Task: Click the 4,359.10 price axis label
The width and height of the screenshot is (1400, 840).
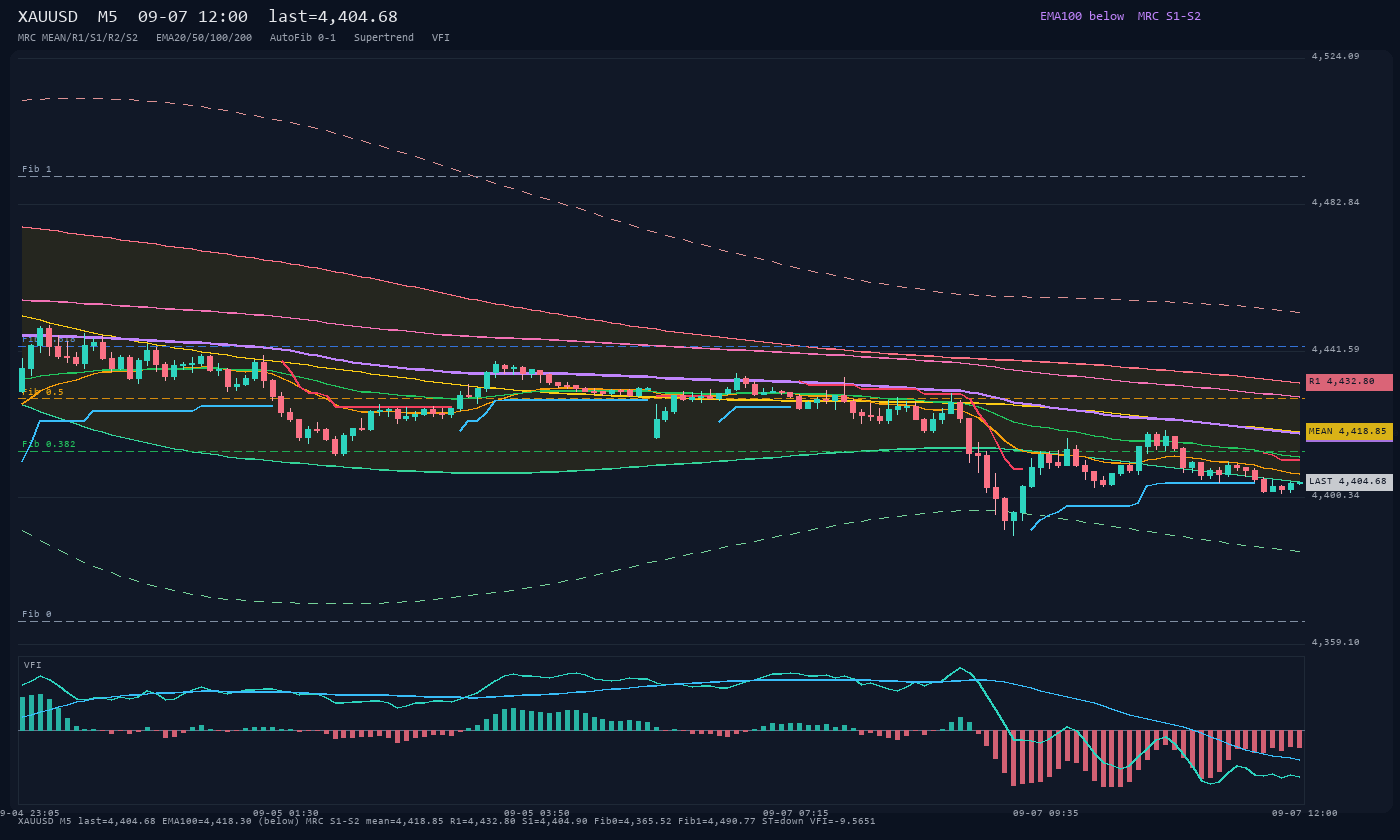Action: [x=1336, y=642]
